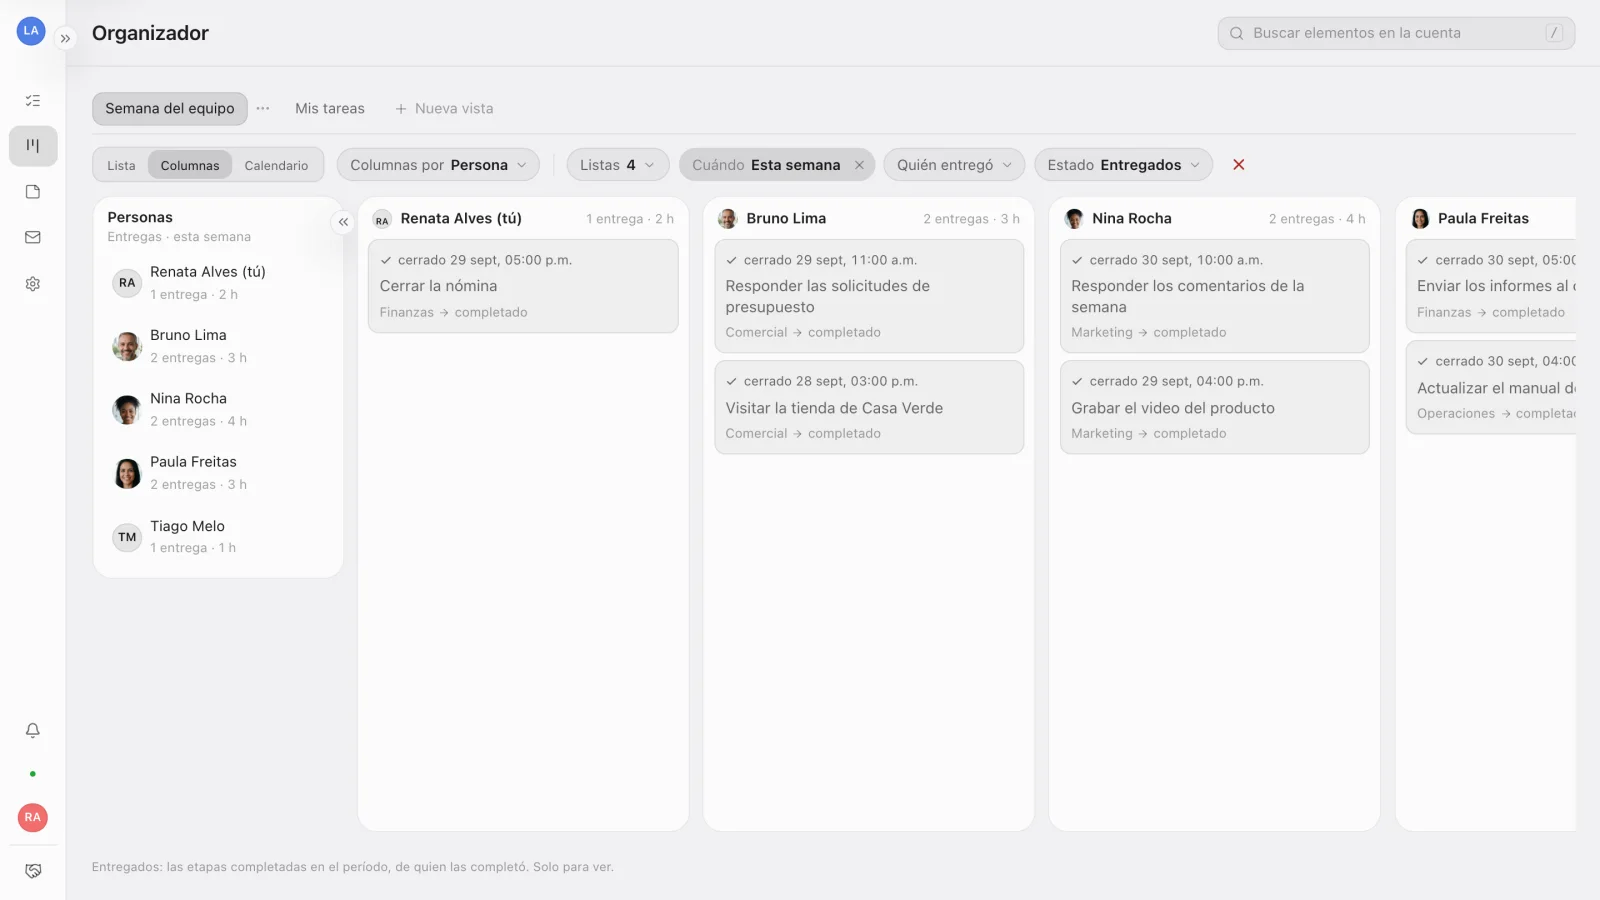Open the task list sidebar icon
Viewport: 1600px width, 900px height.
[x=33, y=100]
